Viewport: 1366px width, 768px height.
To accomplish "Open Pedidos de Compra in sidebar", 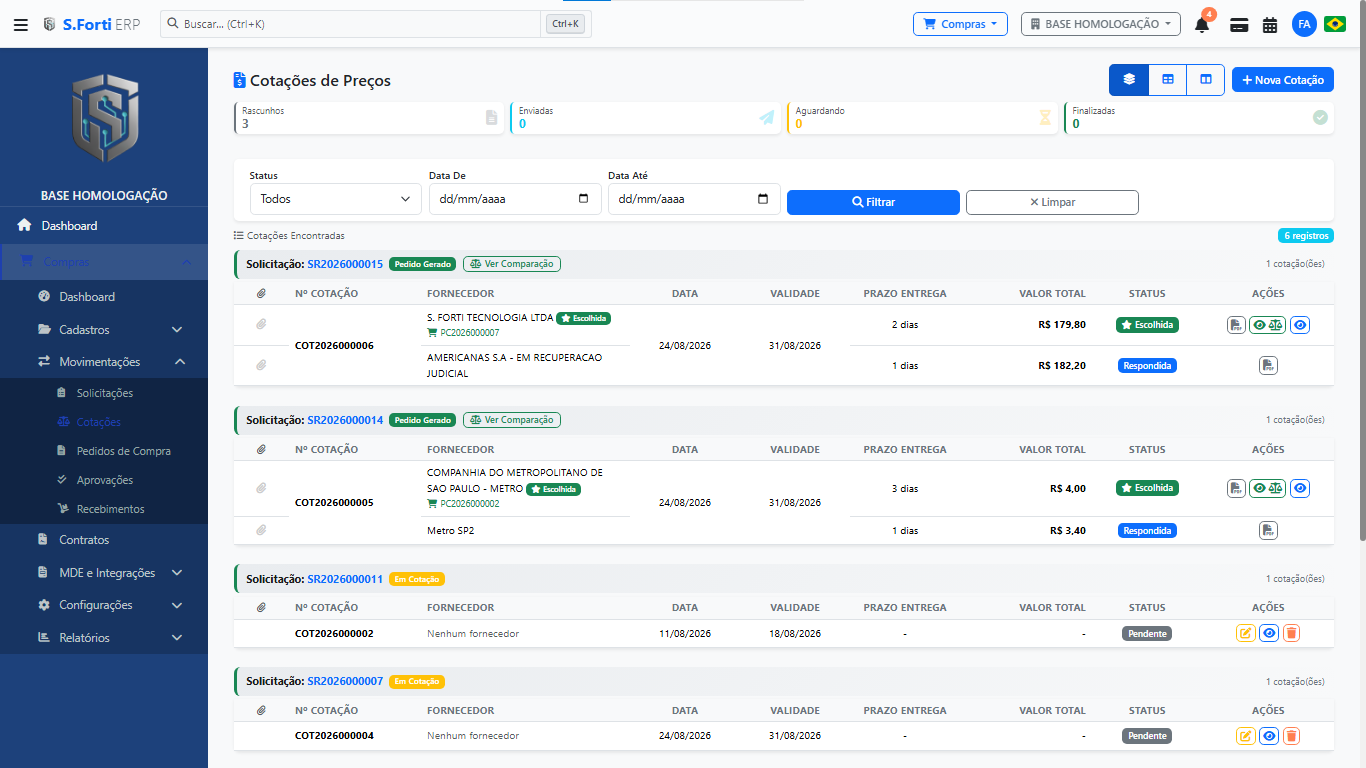I will [x=104, y=451].
